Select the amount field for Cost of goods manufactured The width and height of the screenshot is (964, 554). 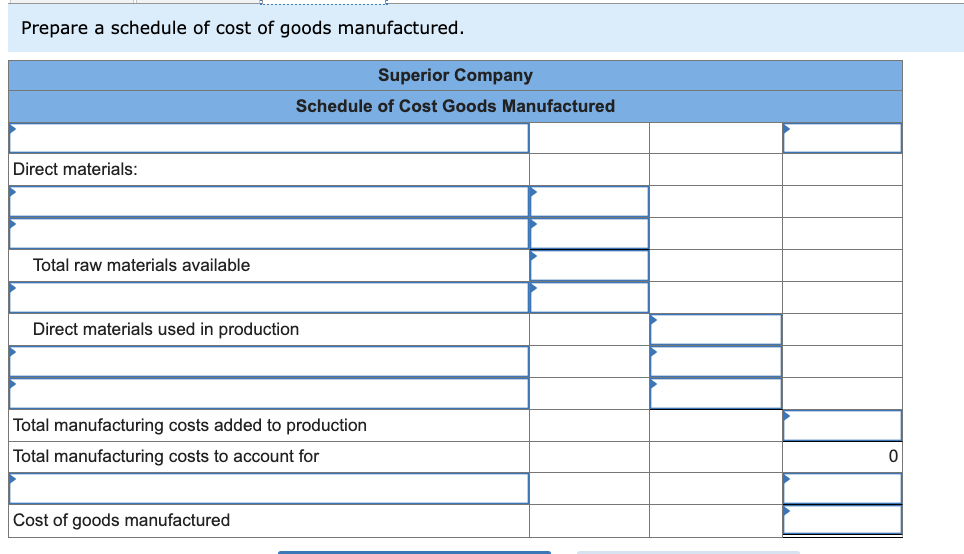[842, 520]
